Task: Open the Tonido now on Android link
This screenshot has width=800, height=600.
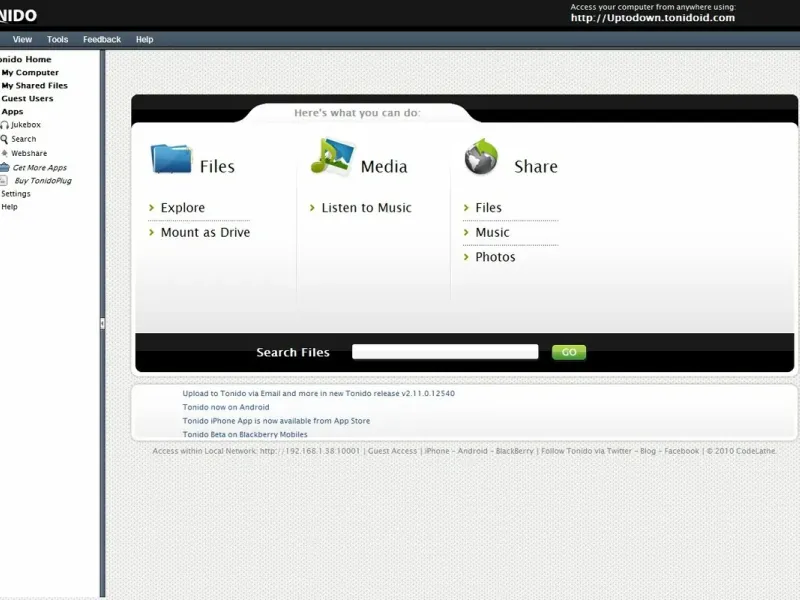Action: point(226,407)
